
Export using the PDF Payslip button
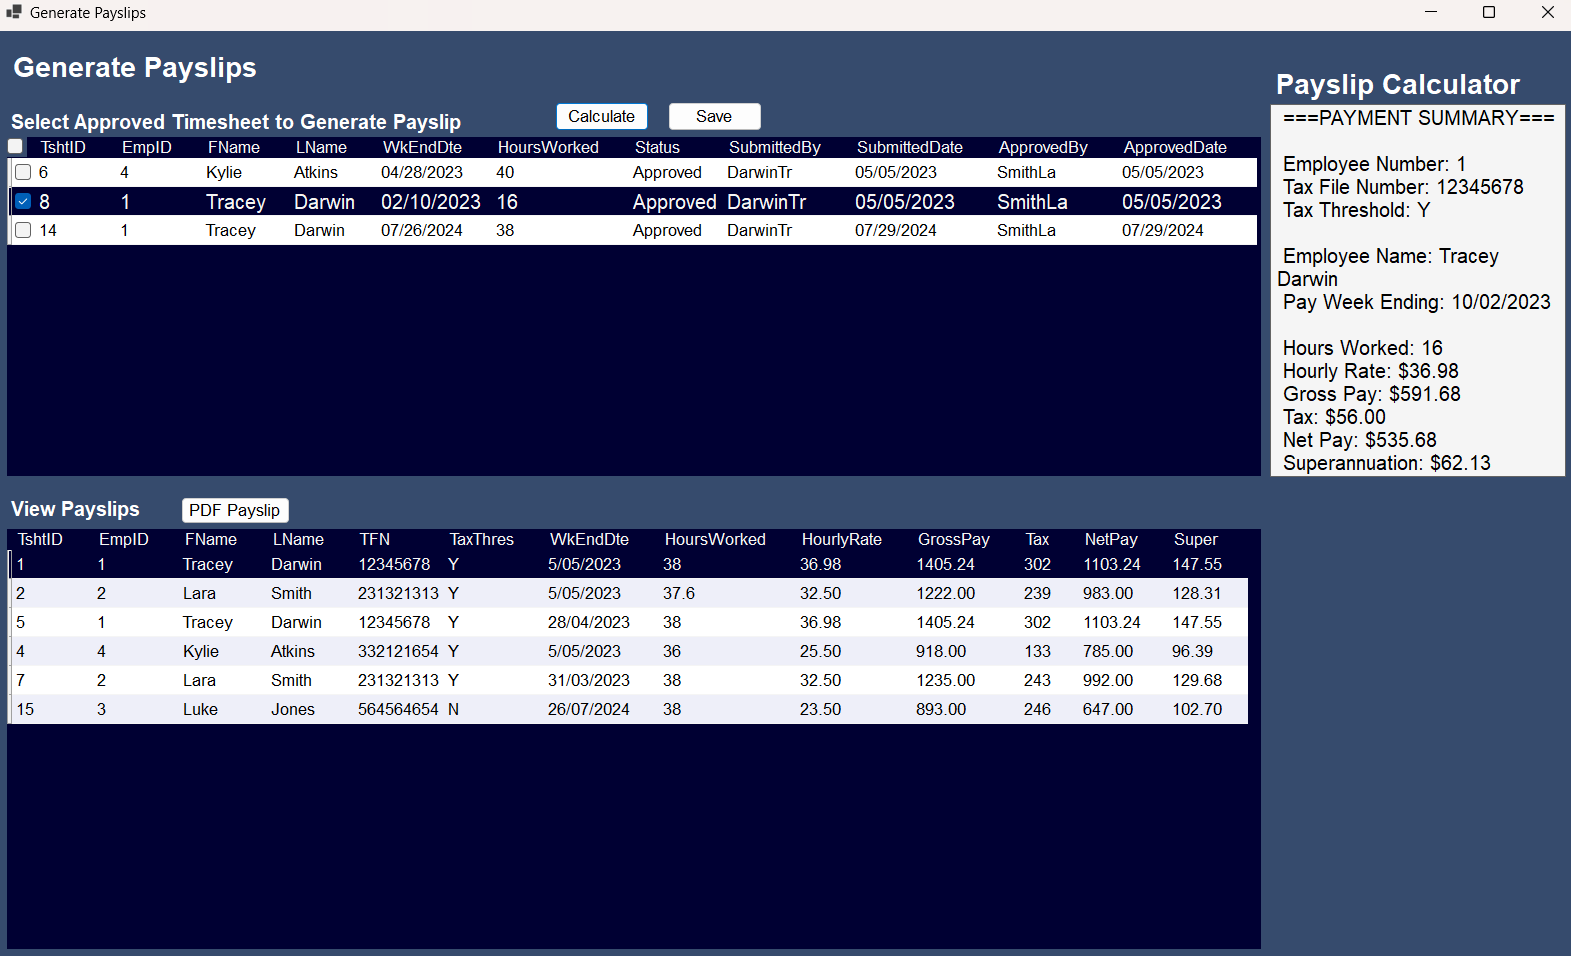235,511
